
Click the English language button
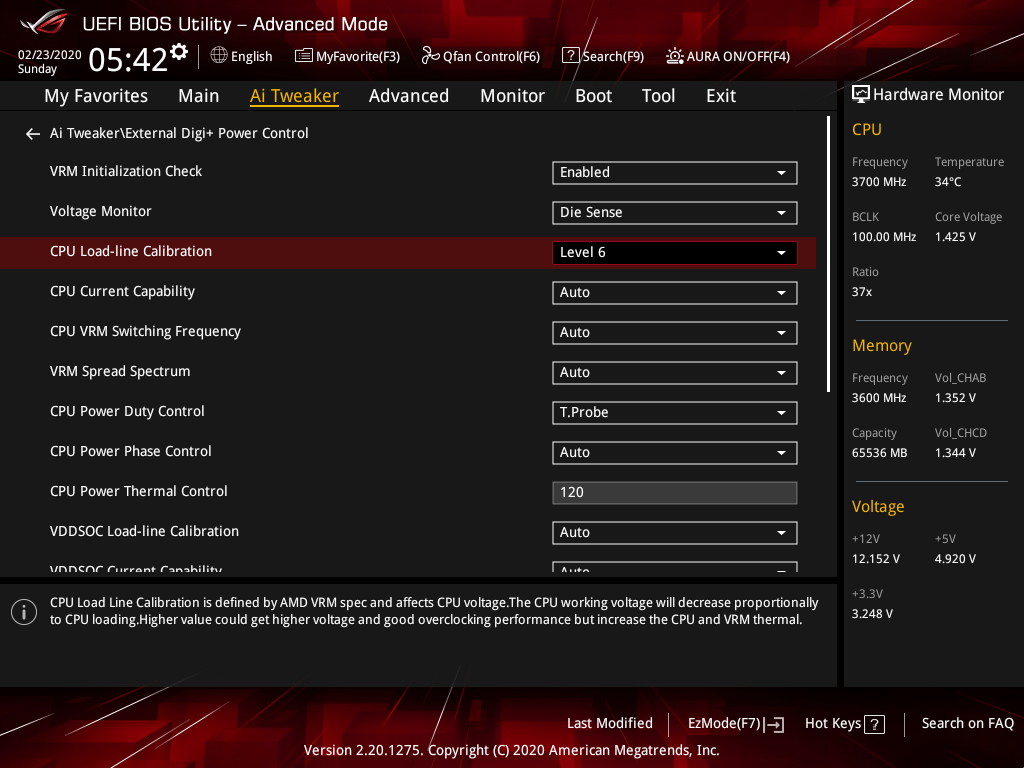[x=242, y=56]
